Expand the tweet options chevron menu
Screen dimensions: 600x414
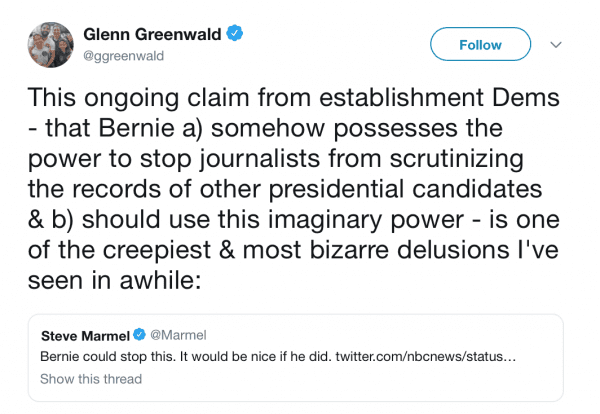point(557,45)
